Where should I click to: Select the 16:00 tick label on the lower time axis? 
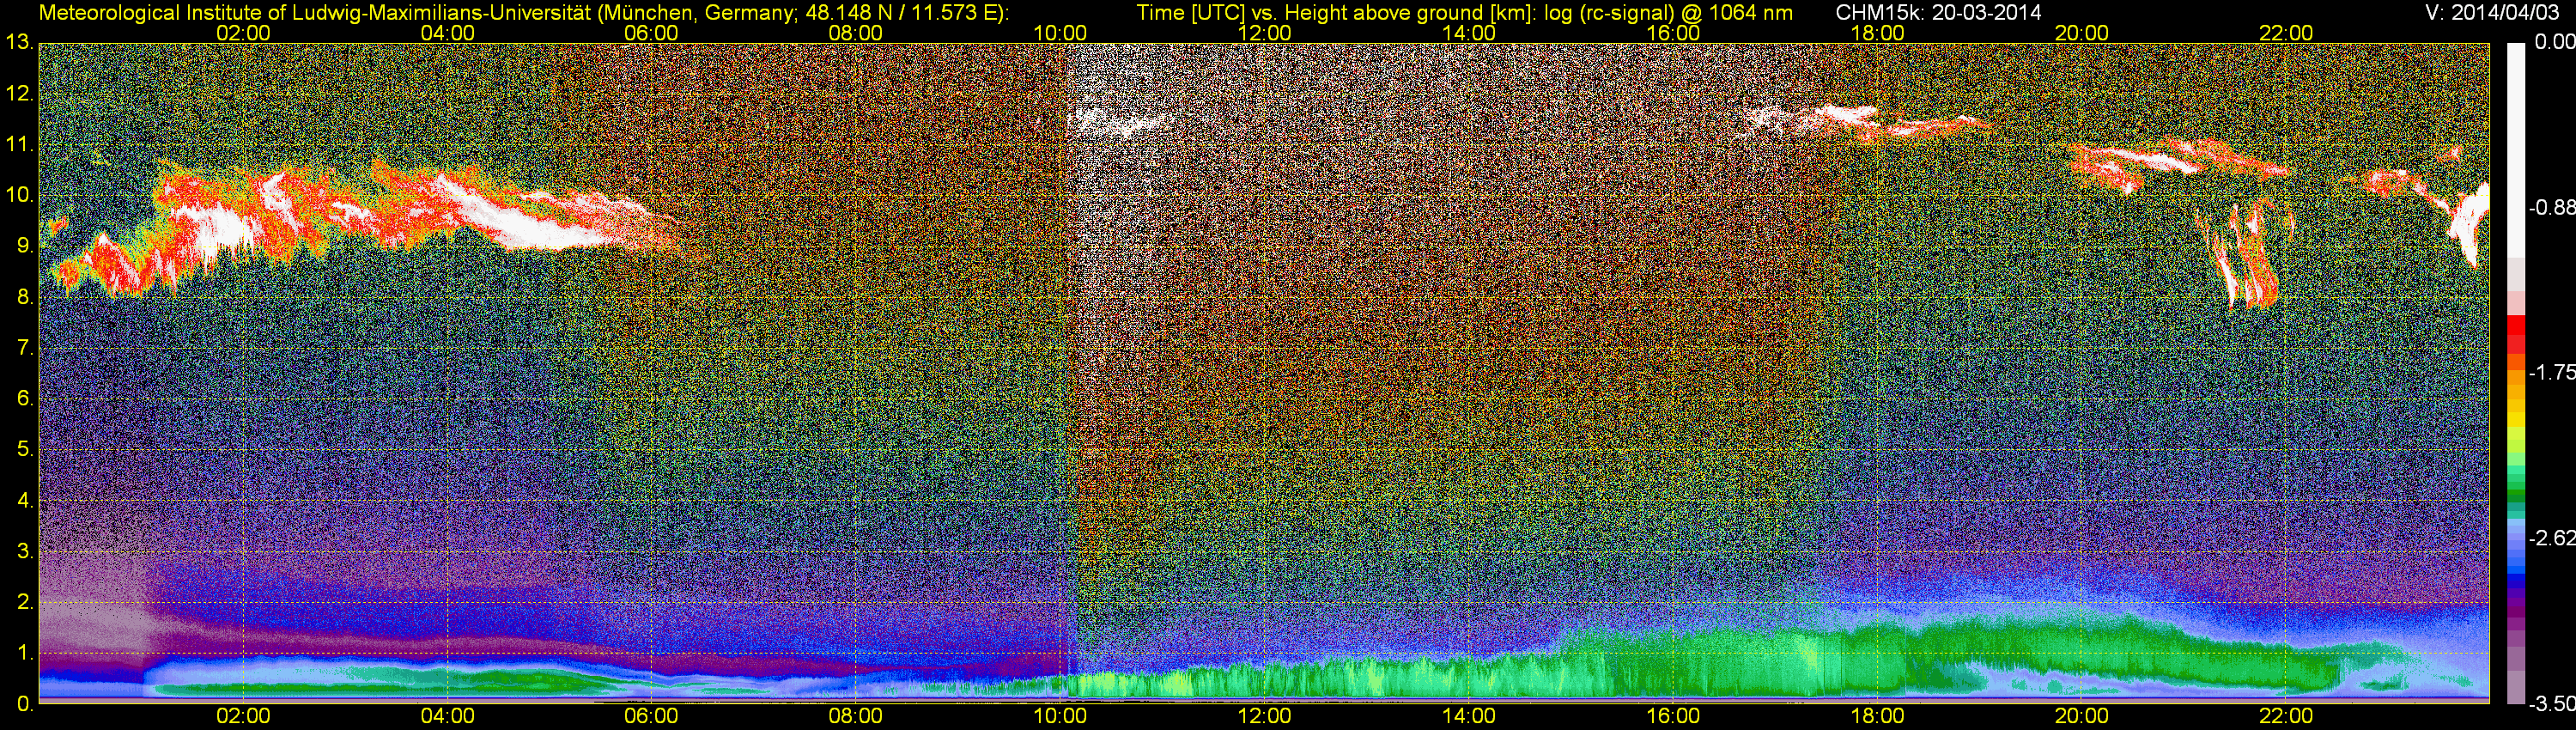click(1673, 716)
